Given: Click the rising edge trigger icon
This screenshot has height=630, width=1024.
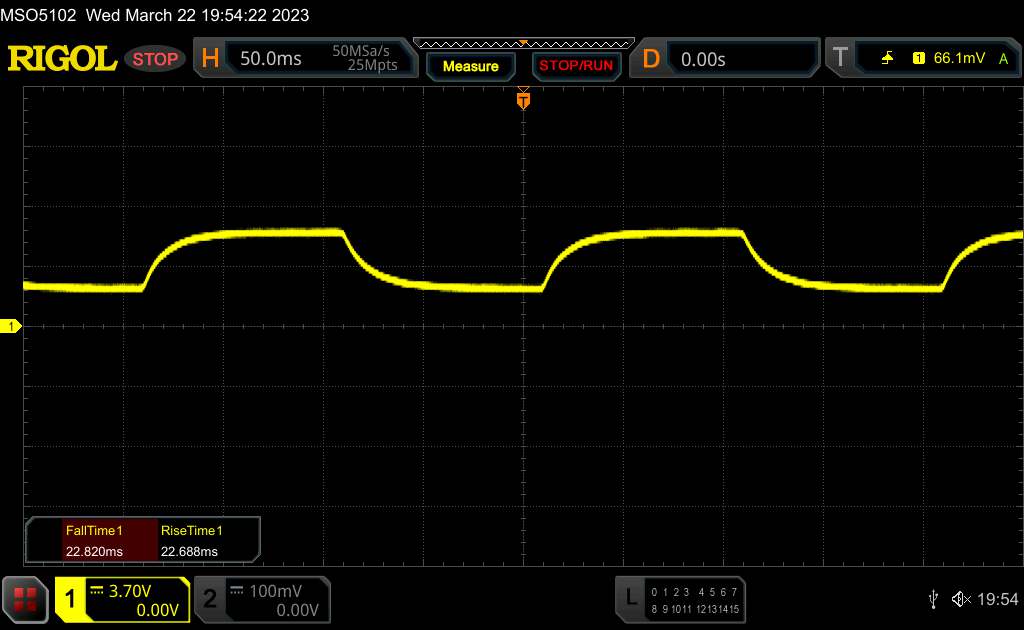Looking at the screenshot, I should (x=887, y=58).
